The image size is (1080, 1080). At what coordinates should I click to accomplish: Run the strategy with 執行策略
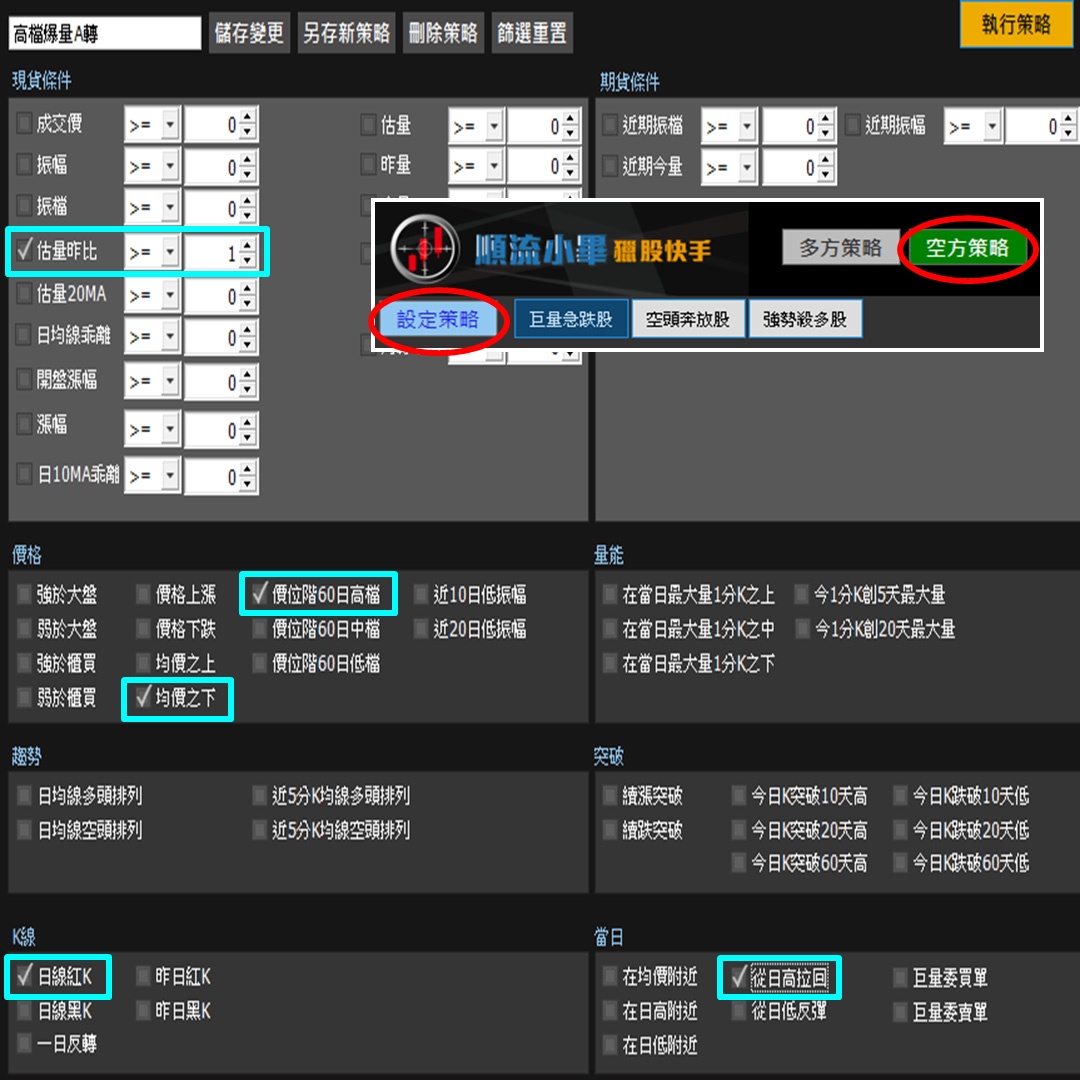click(x=1016, y=24)
